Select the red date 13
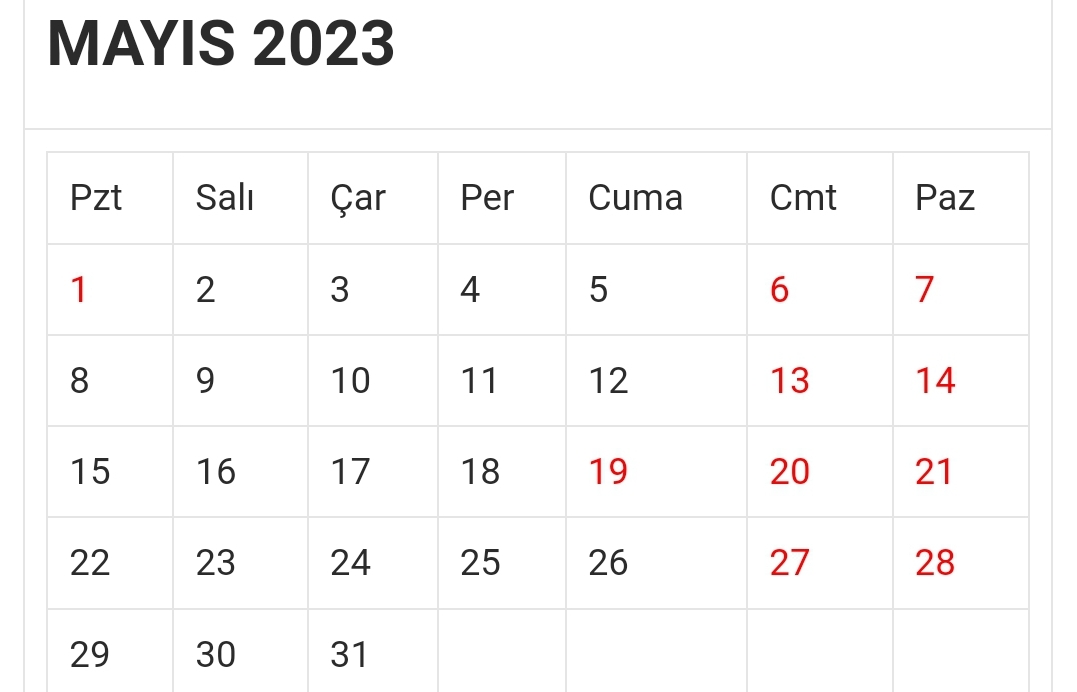Viewport: 1077px width, 692px height. [789, 381]
